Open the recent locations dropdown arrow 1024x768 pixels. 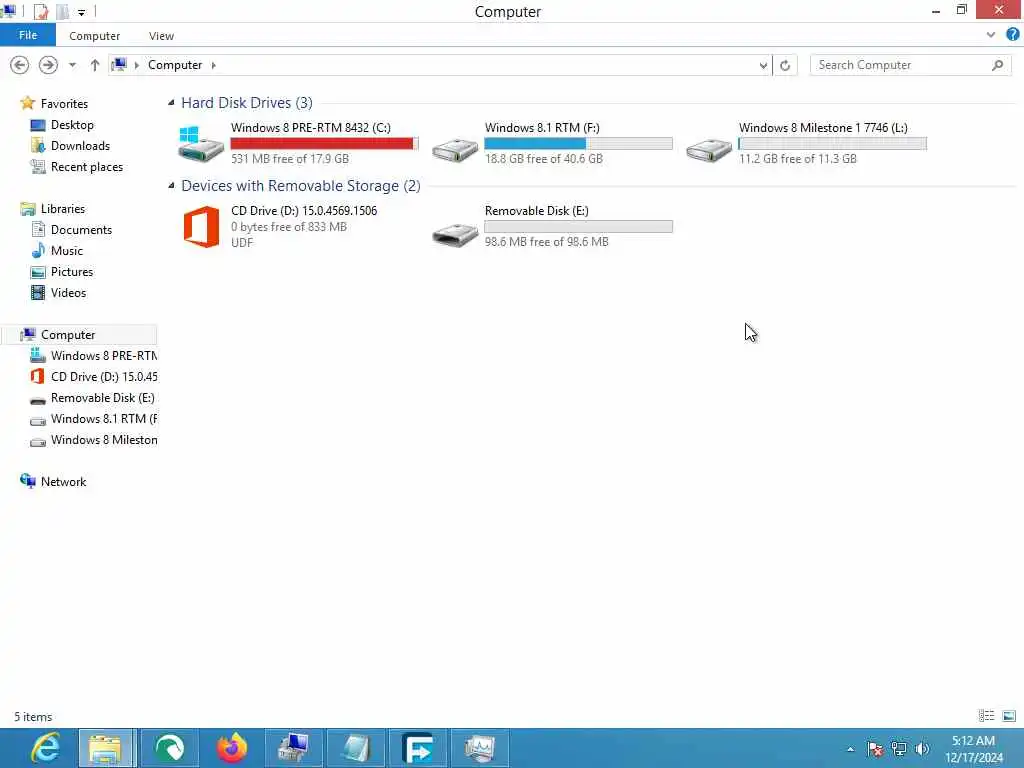[72, 65]
